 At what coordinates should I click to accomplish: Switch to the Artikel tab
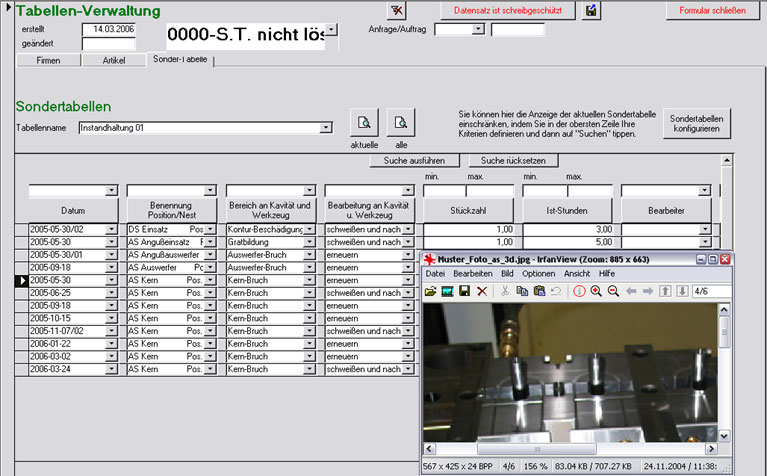point(114,60)
